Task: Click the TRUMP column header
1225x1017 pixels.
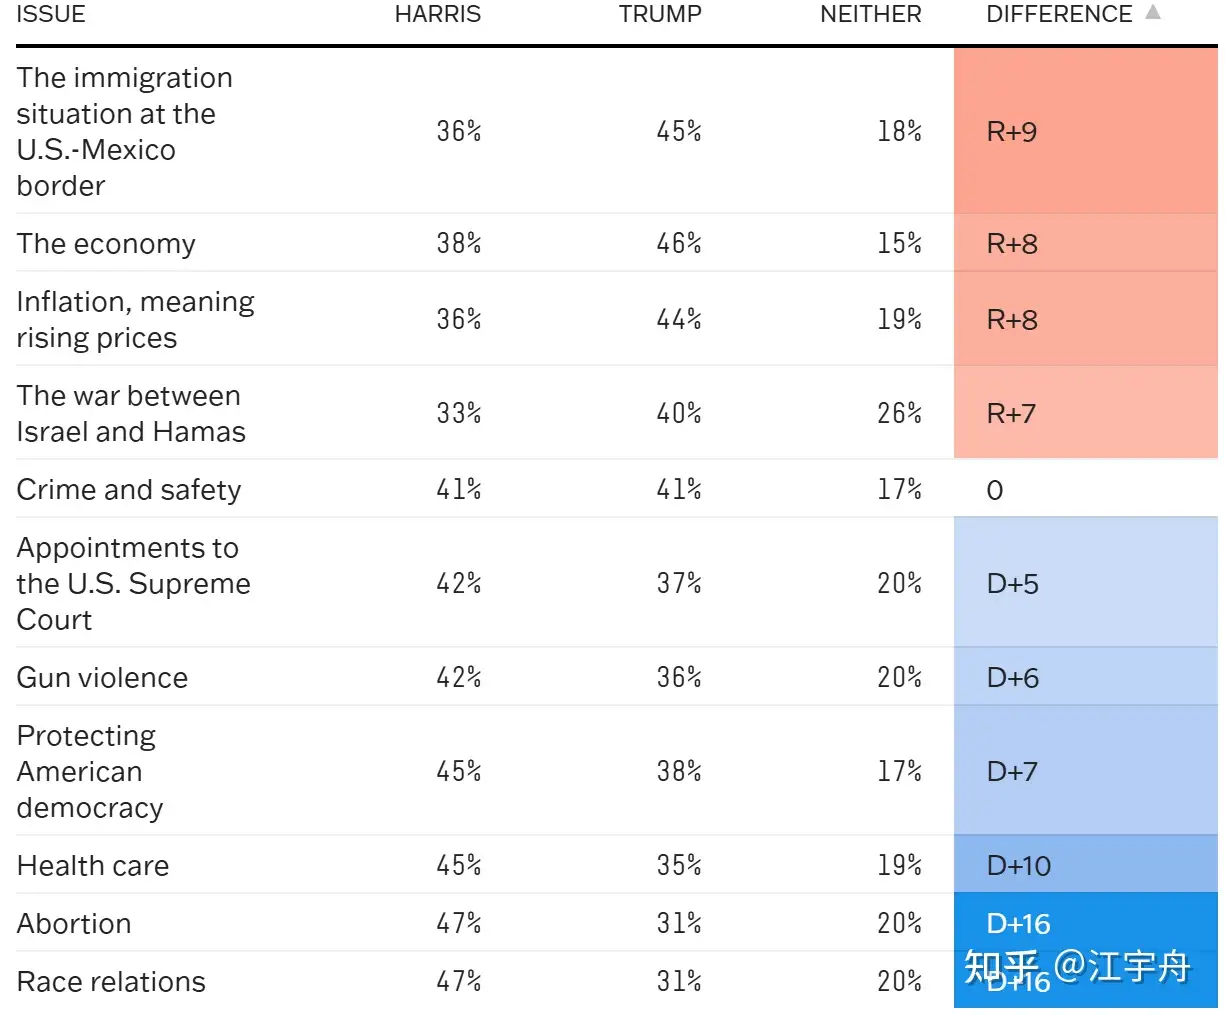Action: tap(660, 14)
